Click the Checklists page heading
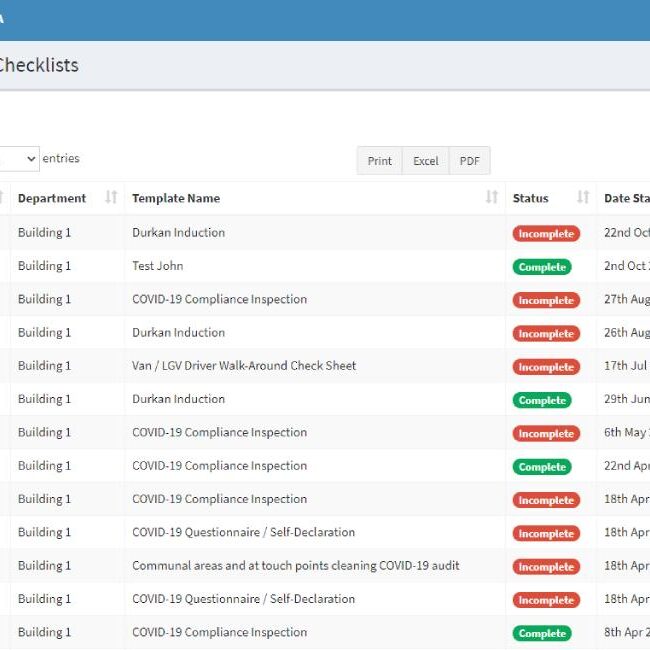650x650 pixels. pyautogui.click(x=38, y=65)
